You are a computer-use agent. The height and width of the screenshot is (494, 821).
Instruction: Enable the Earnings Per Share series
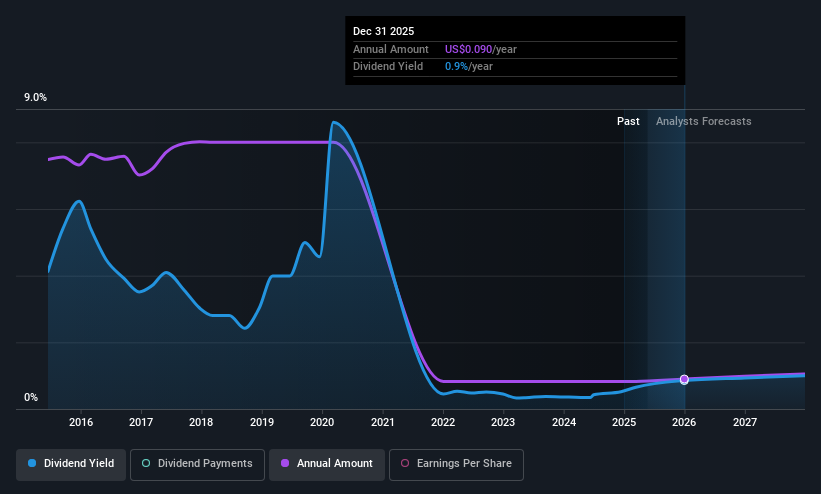coord(456,464)
